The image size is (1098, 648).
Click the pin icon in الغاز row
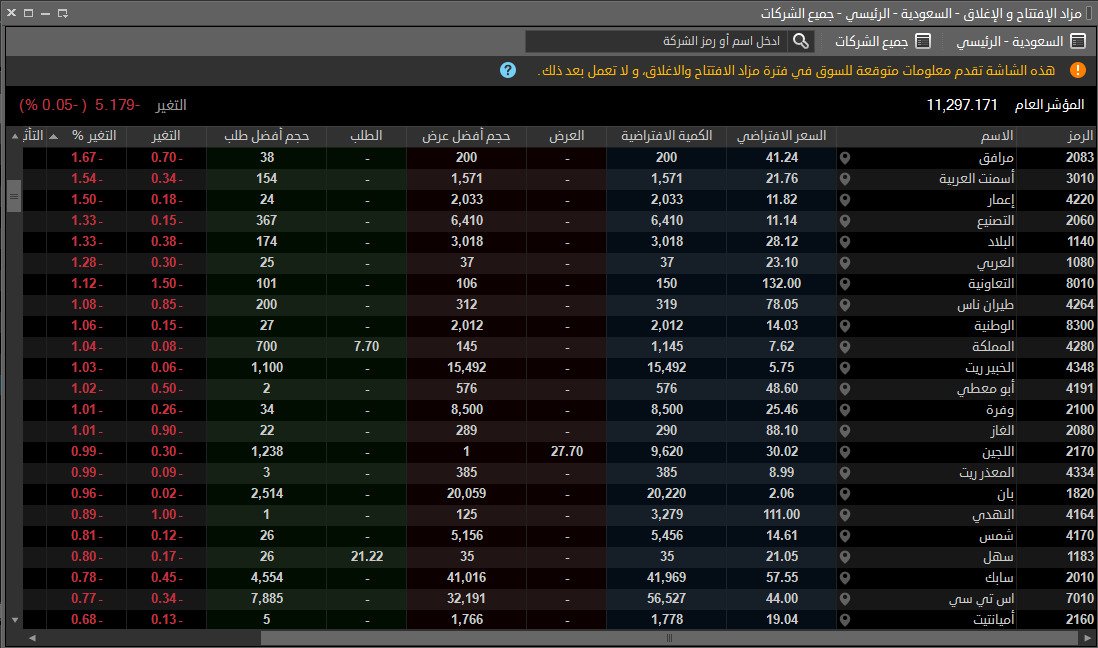845,431
